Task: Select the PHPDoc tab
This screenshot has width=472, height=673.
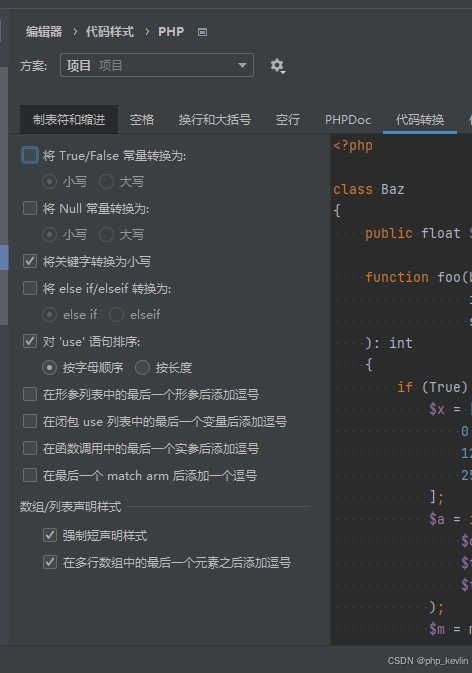Action: tap(348, 120)
